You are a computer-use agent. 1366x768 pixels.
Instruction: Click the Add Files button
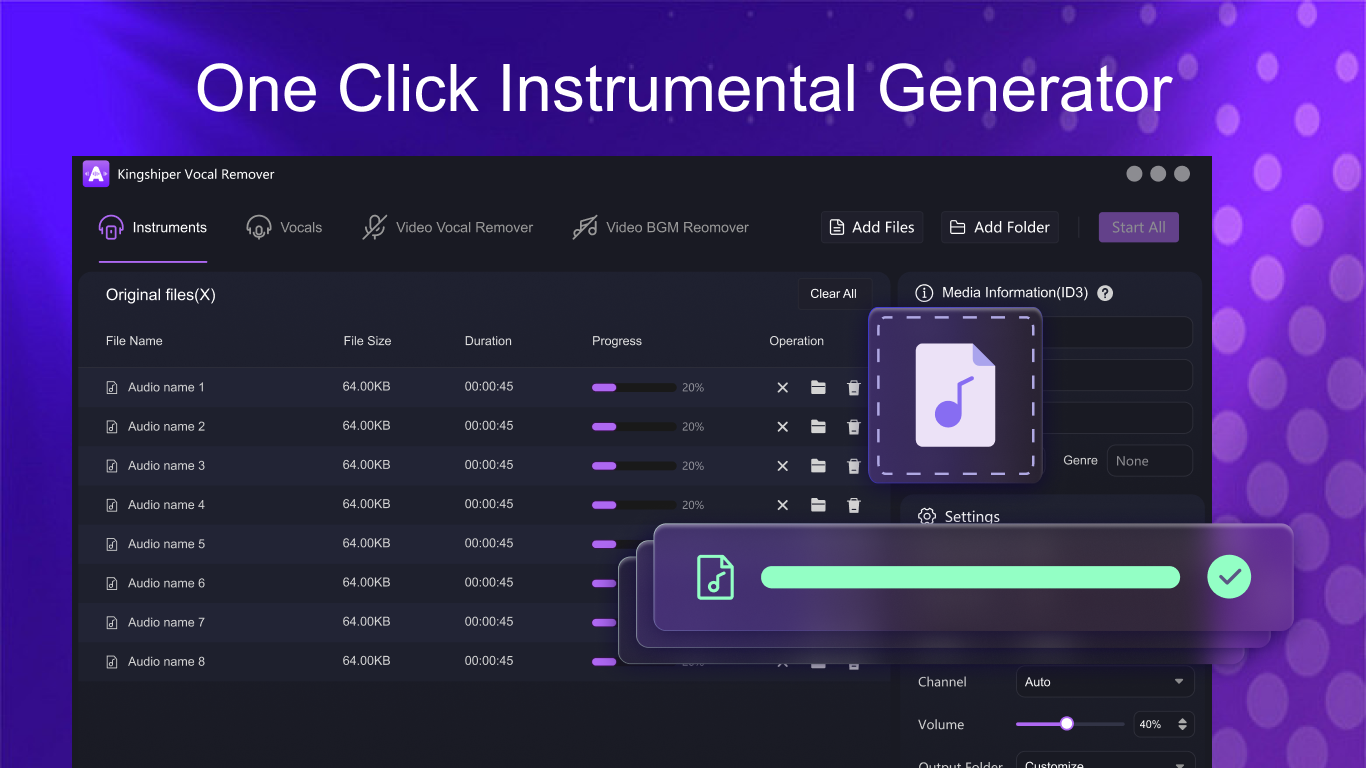871,227
